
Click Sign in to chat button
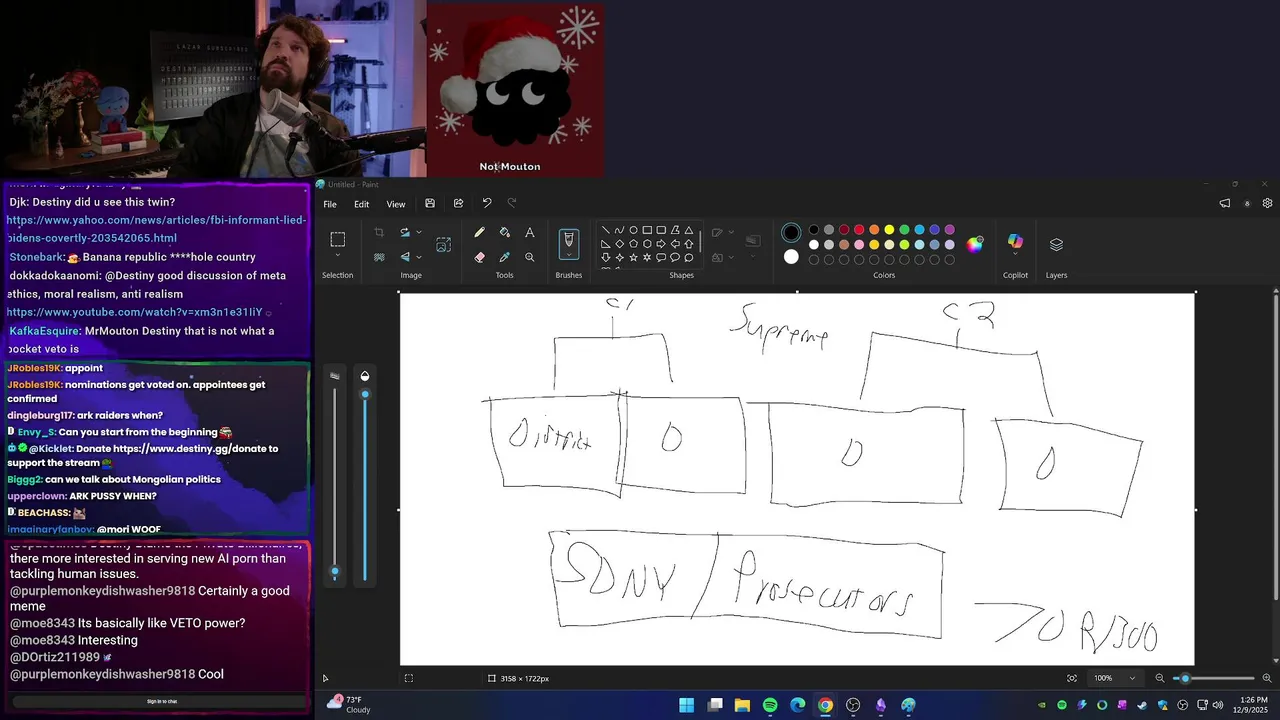[x=162, y=701]
